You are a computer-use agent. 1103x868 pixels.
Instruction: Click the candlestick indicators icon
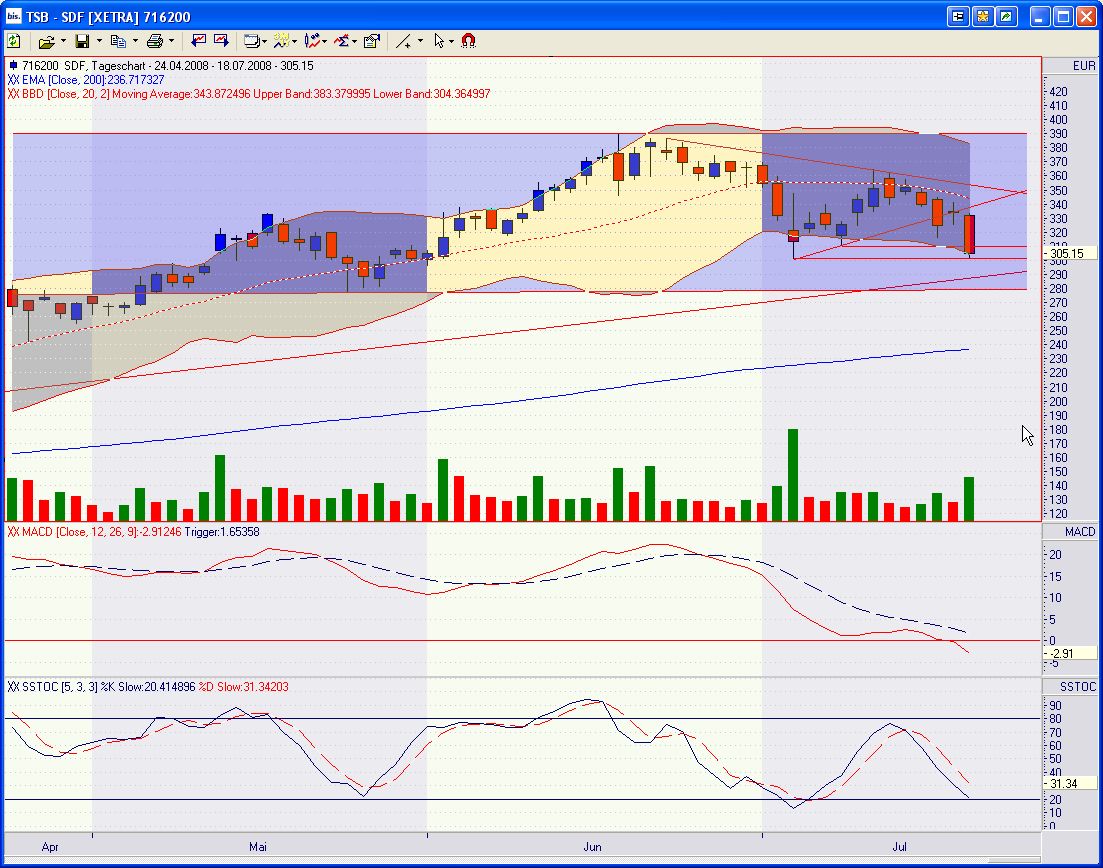coord(312,41)
